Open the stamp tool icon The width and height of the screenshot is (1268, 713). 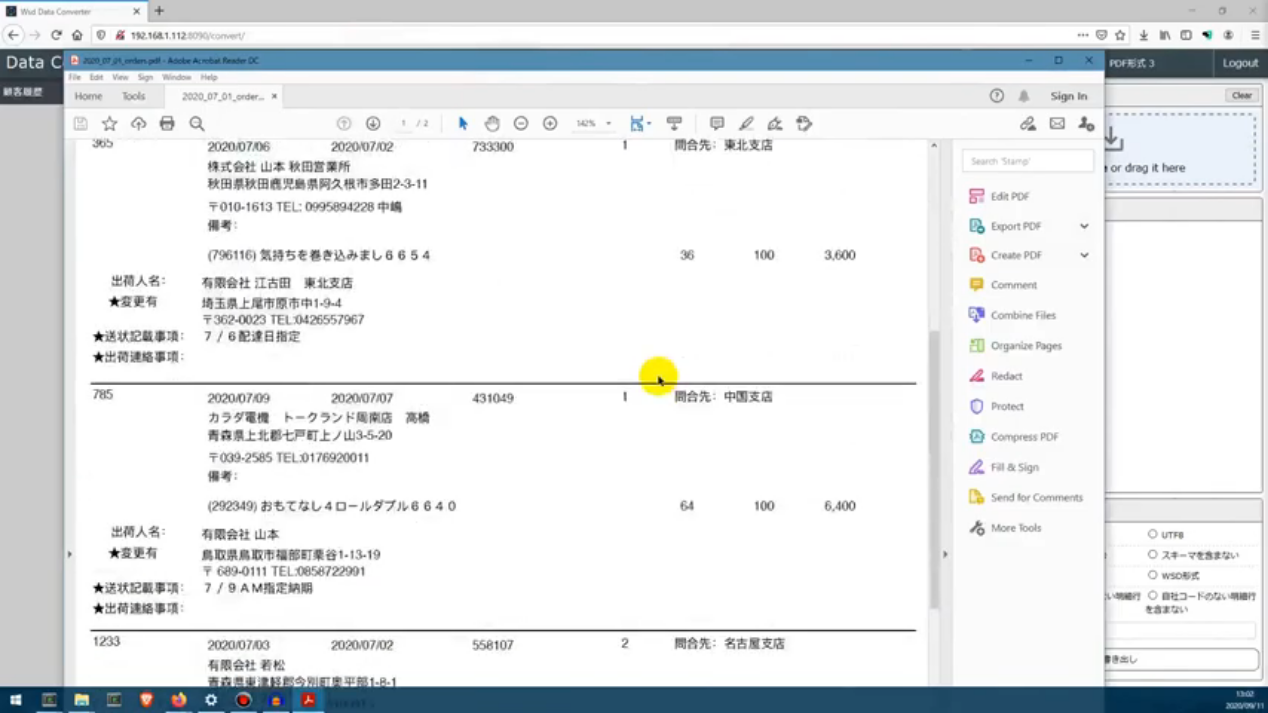804,124
